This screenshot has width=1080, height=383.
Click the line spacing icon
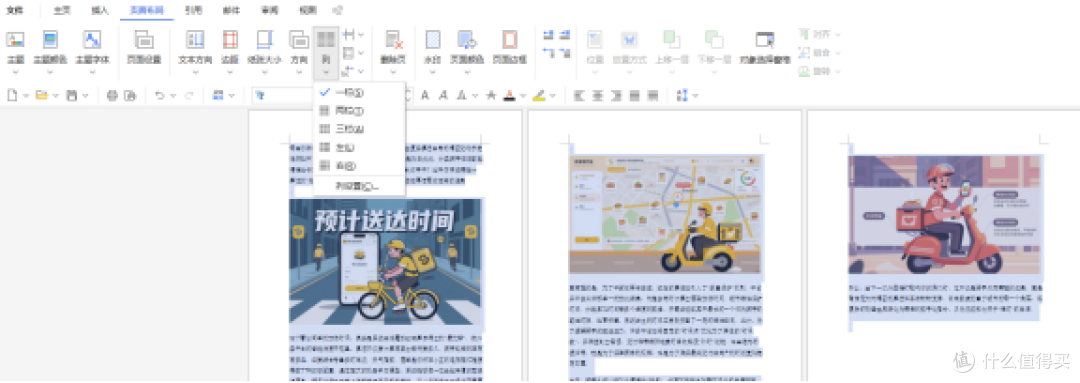coord(683,95)
